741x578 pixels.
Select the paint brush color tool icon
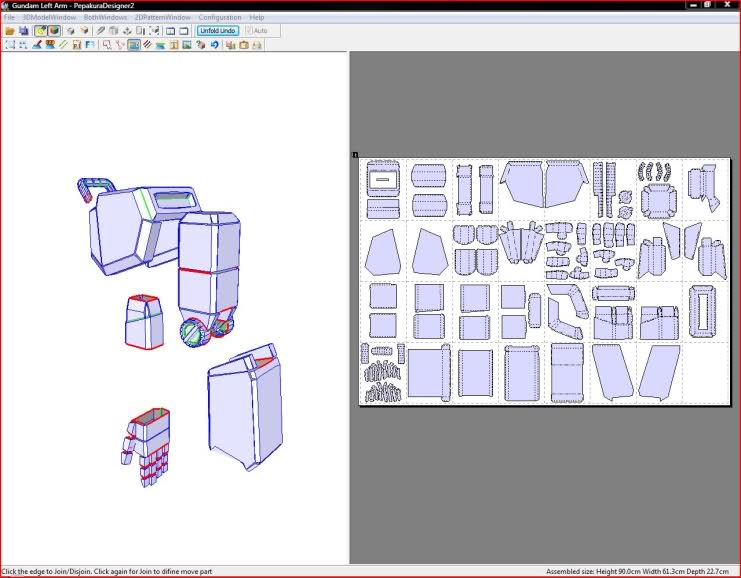37,45
